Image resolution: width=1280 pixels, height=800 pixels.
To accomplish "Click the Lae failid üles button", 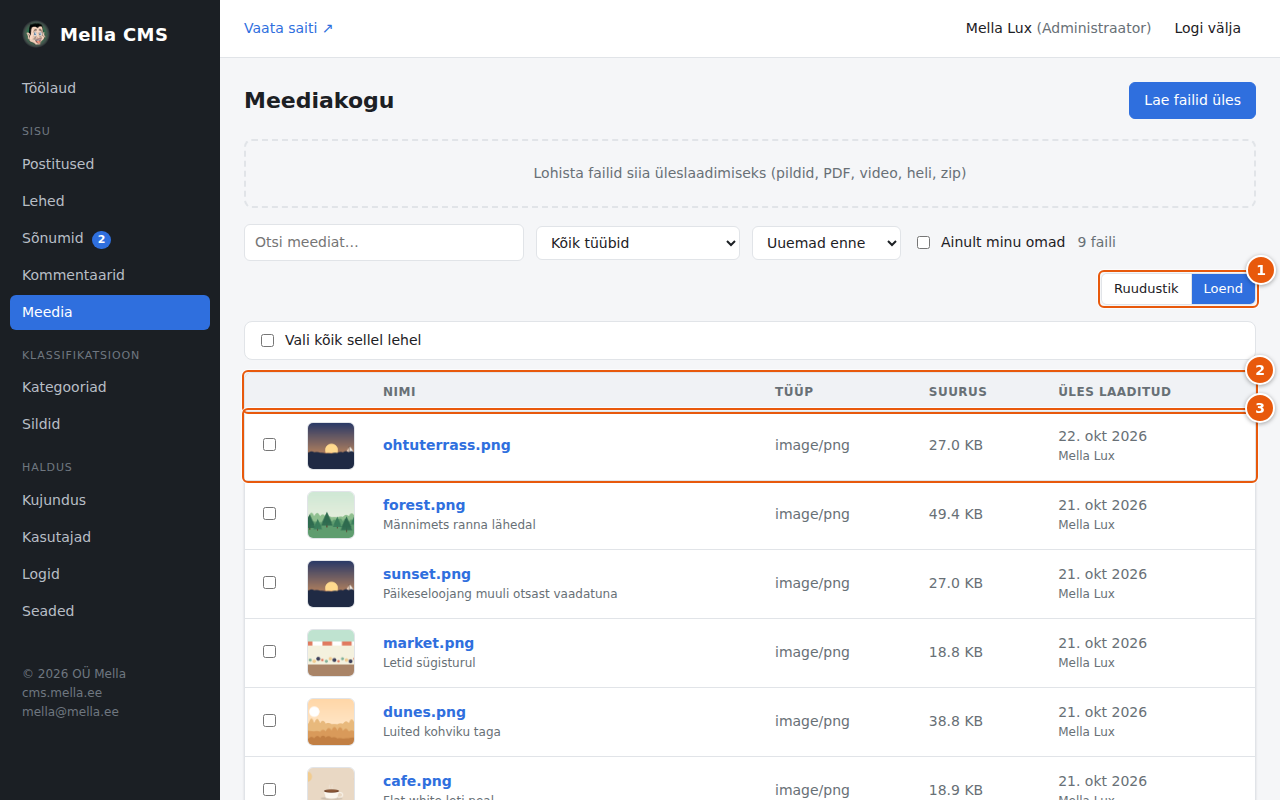I will (x=1192, y=100).
